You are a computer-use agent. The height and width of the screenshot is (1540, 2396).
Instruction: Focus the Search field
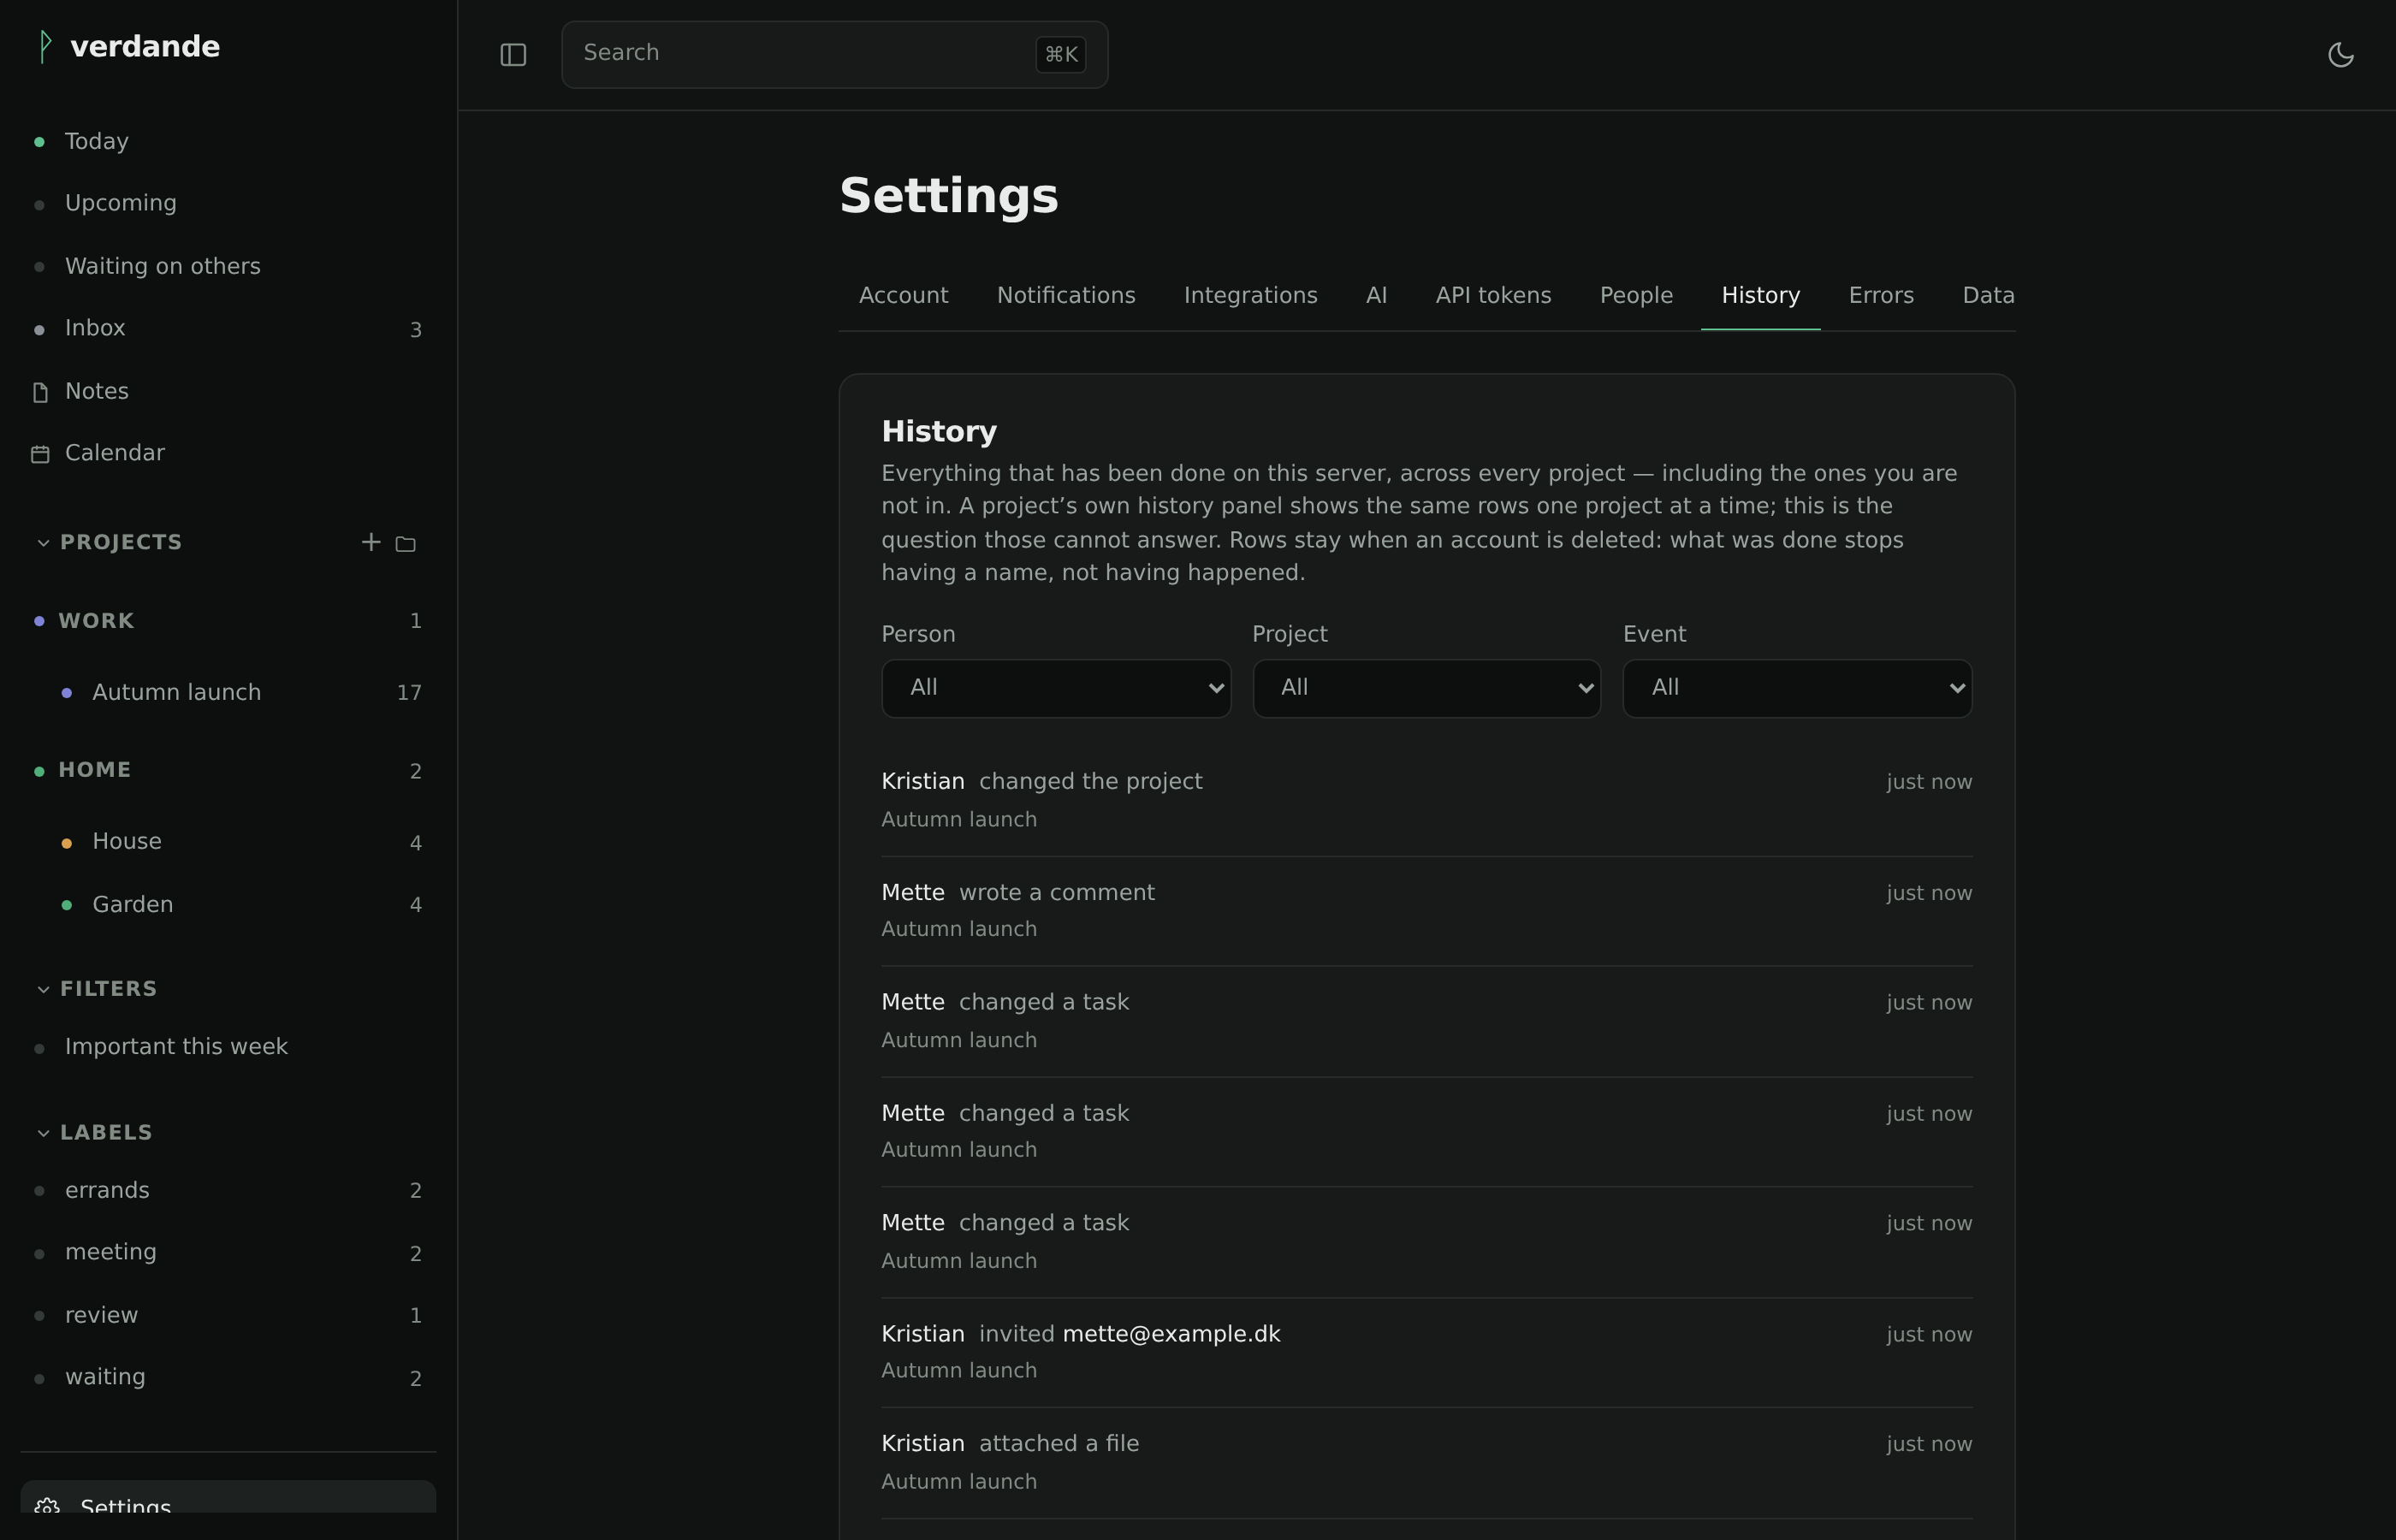tap(834, 55)
